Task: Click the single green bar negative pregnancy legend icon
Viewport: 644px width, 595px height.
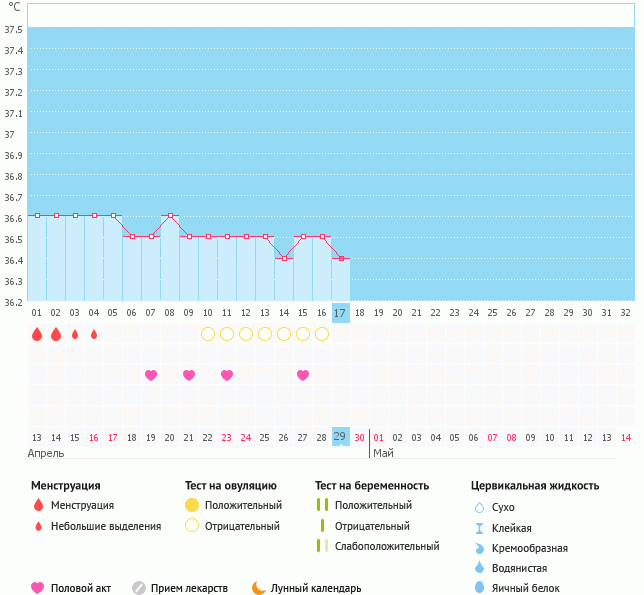Action: tap(322, 526)
